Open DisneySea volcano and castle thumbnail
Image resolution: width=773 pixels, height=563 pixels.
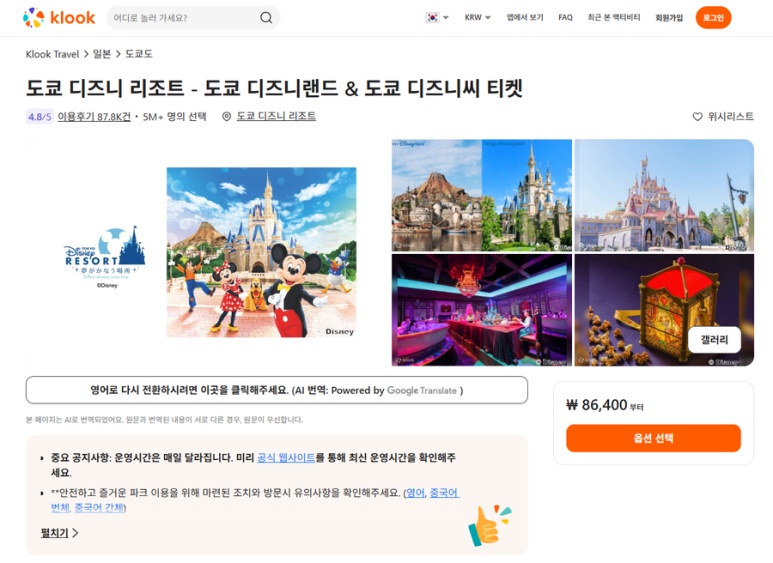click(482, 195)
